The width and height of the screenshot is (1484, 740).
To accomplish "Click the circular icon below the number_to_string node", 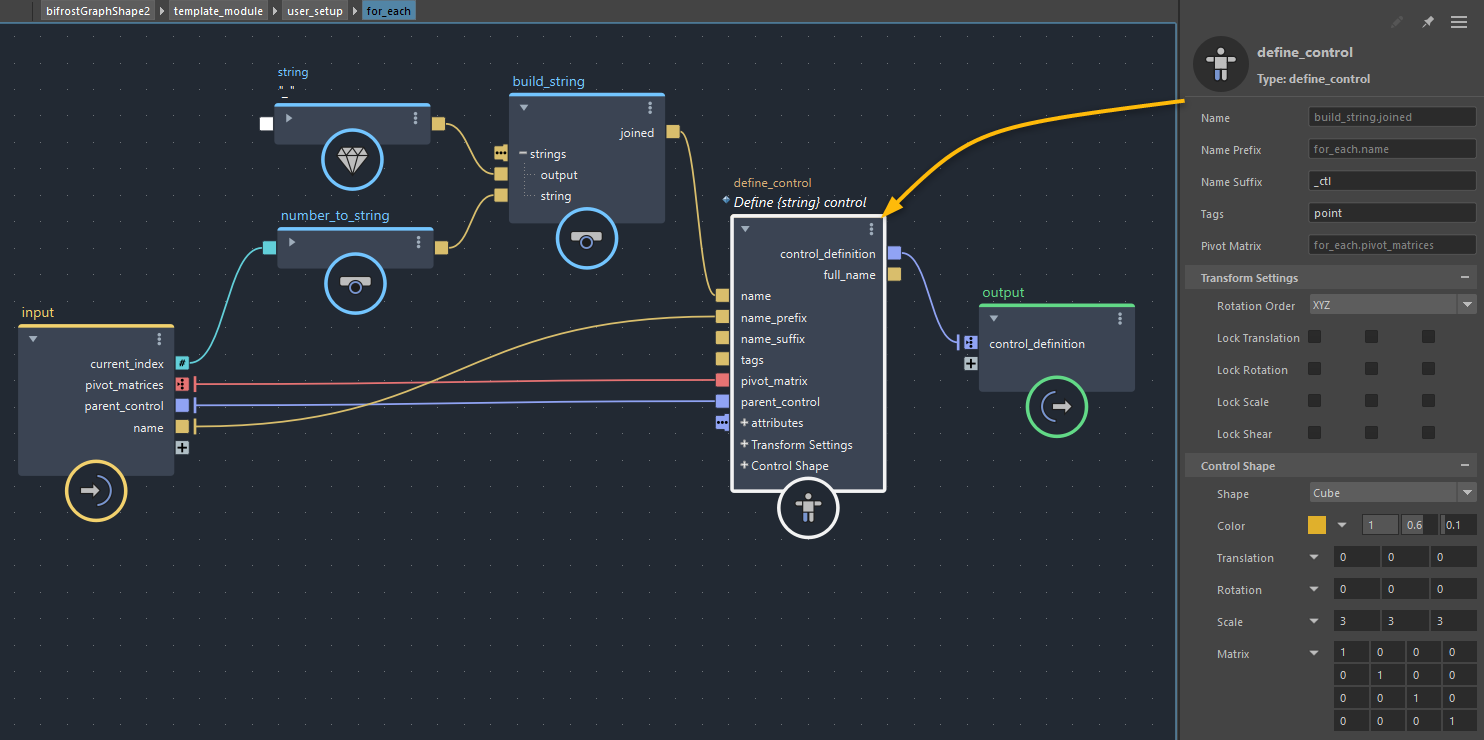I will (354, 284).
